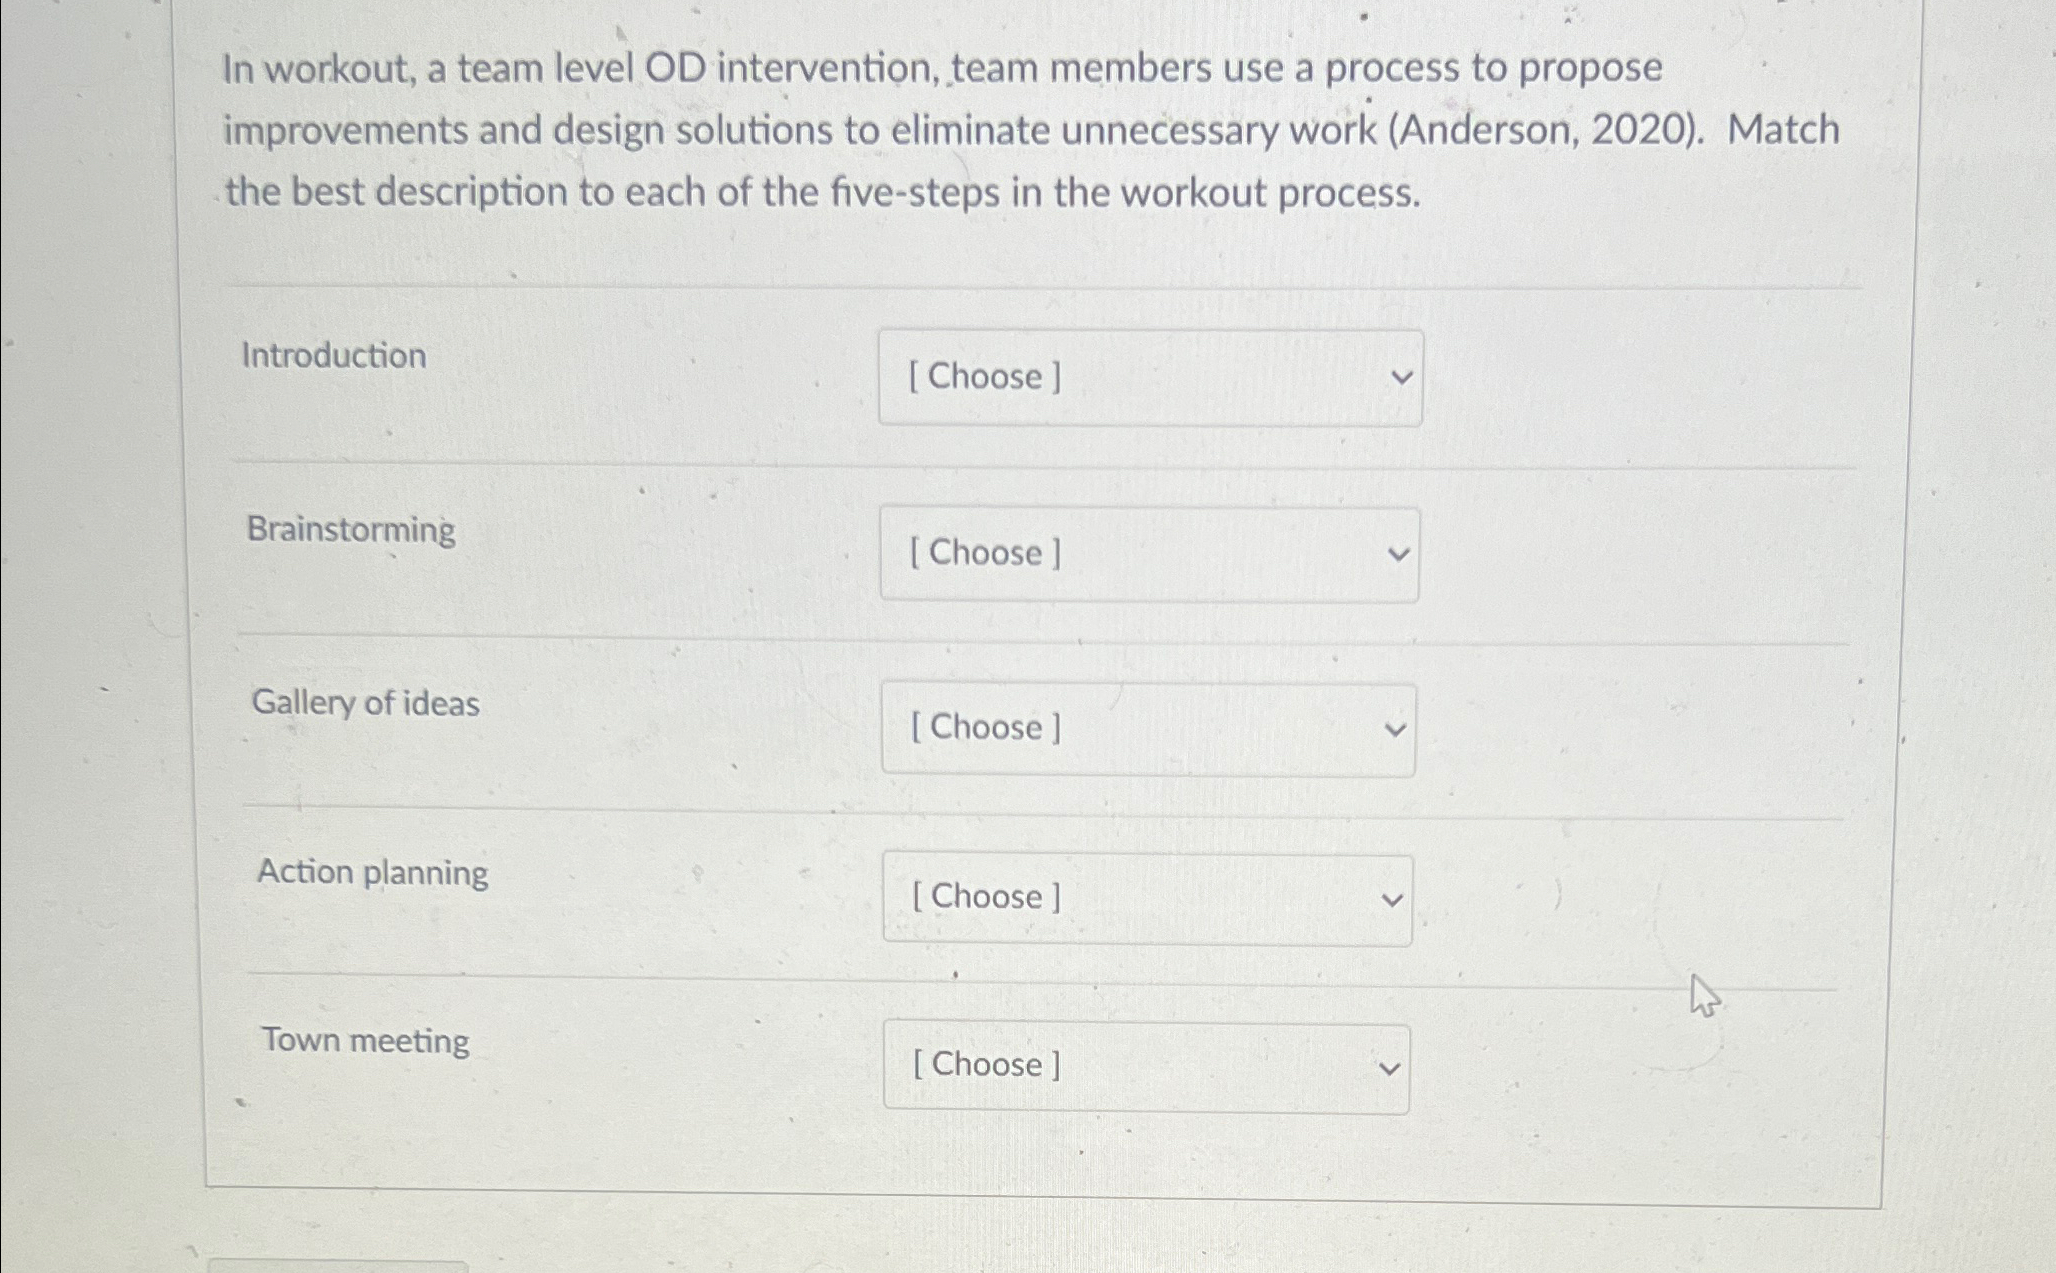This screenshot has width=2056, height=1273.
Task: Select the Gallery of ideas step label
Action: [x=366, y=704]
